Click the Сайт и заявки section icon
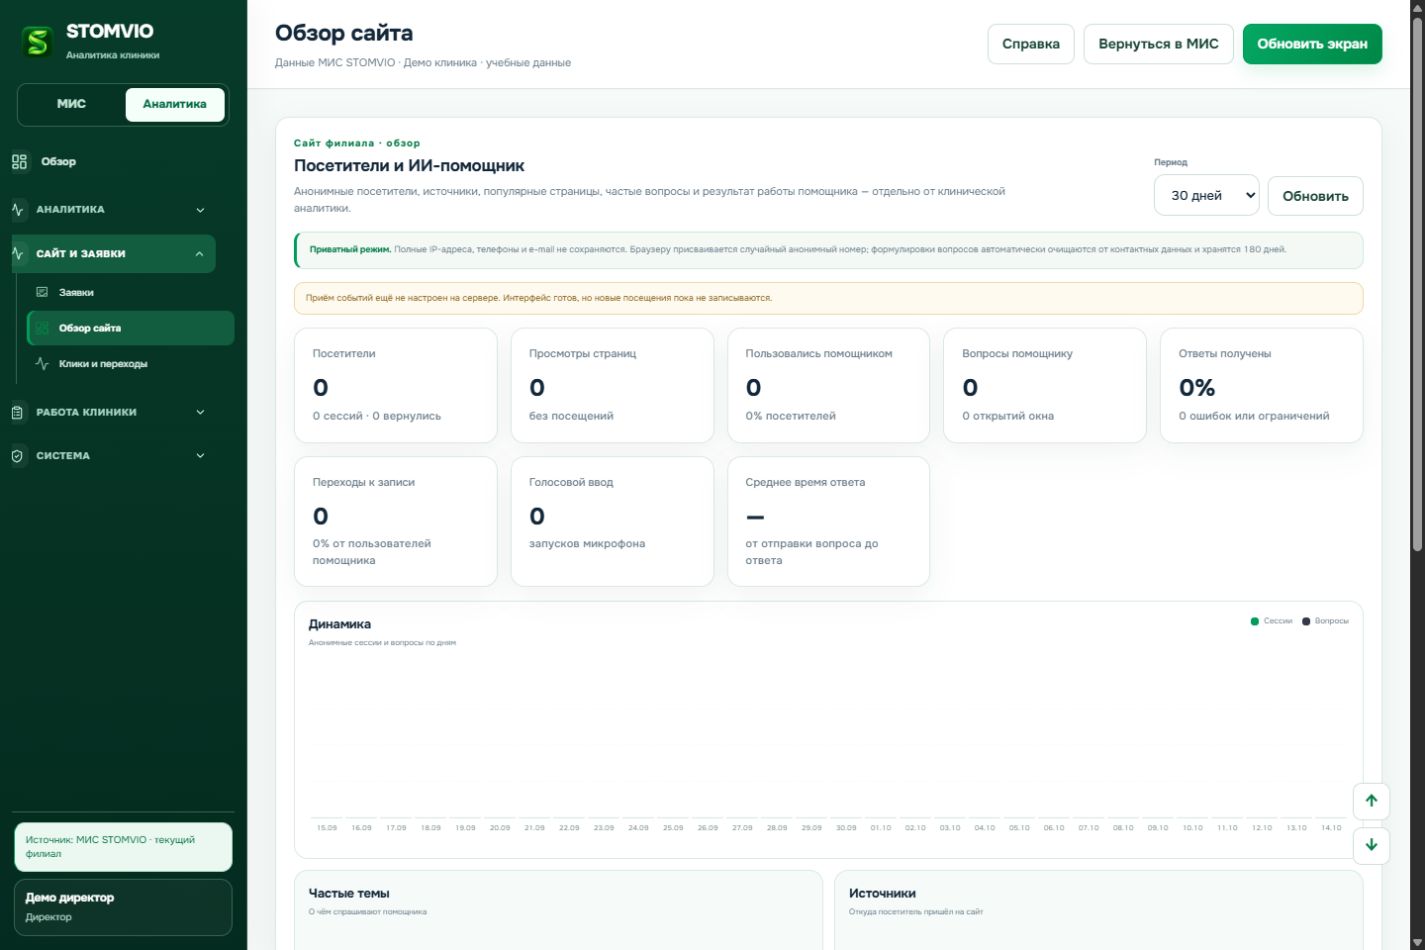The image size is (1425, 950). 18,254
